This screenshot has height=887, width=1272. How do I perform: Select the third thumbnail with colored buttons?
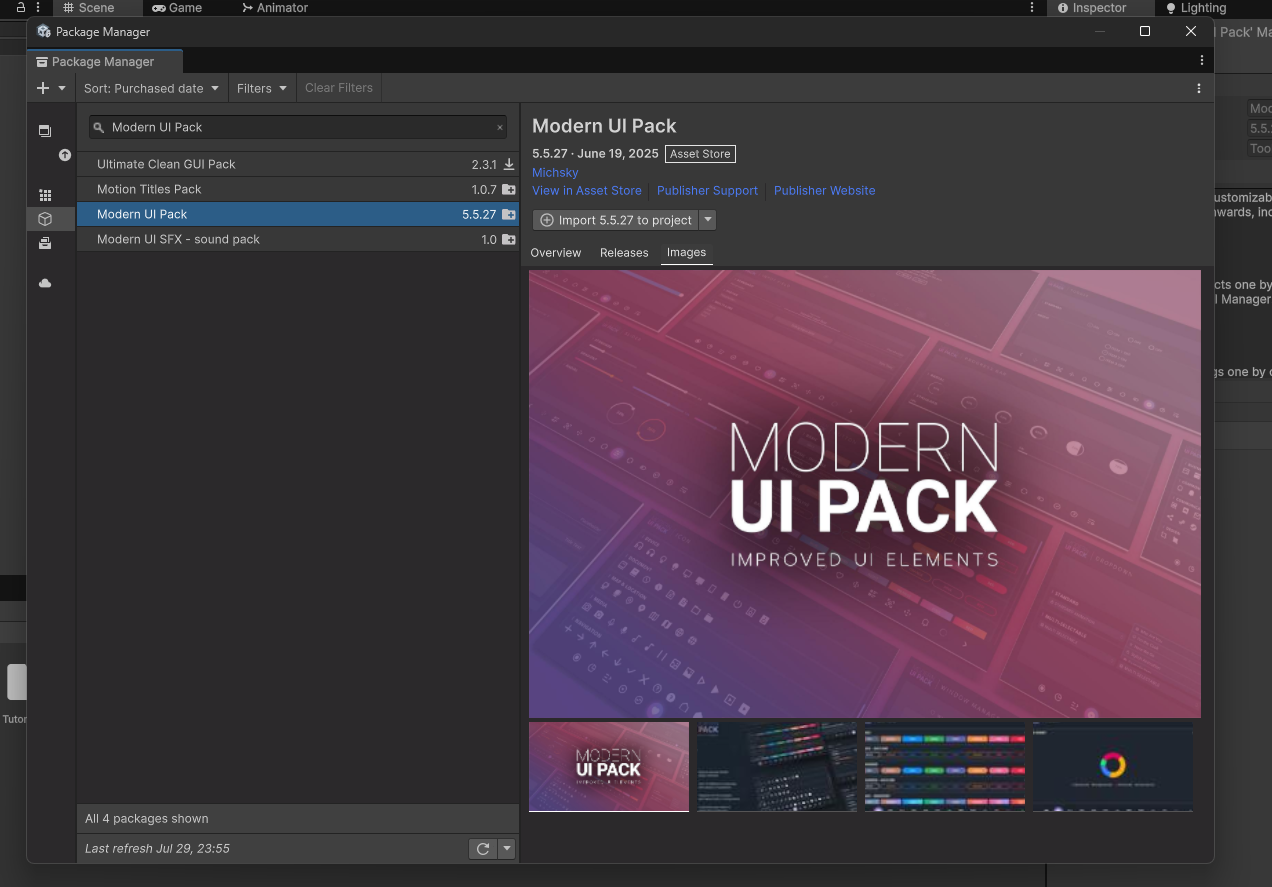945,766
